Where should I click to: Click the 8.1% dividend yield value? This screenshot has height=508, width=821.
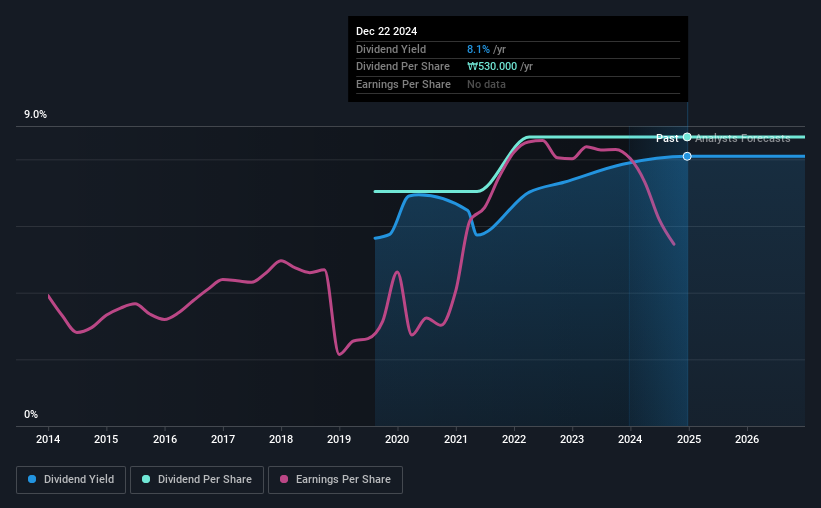(478, 49)
